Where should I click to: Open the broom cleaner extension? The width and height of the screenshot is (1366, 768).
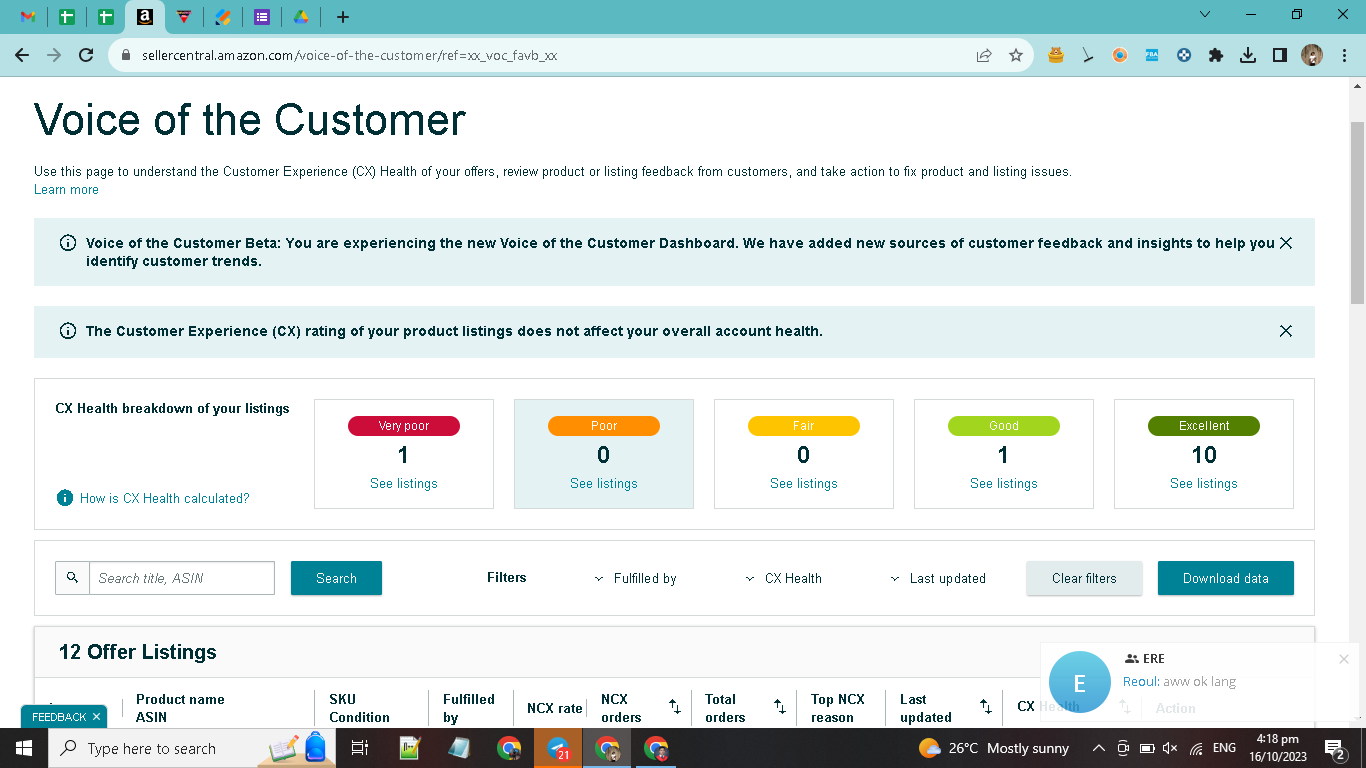(x=1088, y=55)
